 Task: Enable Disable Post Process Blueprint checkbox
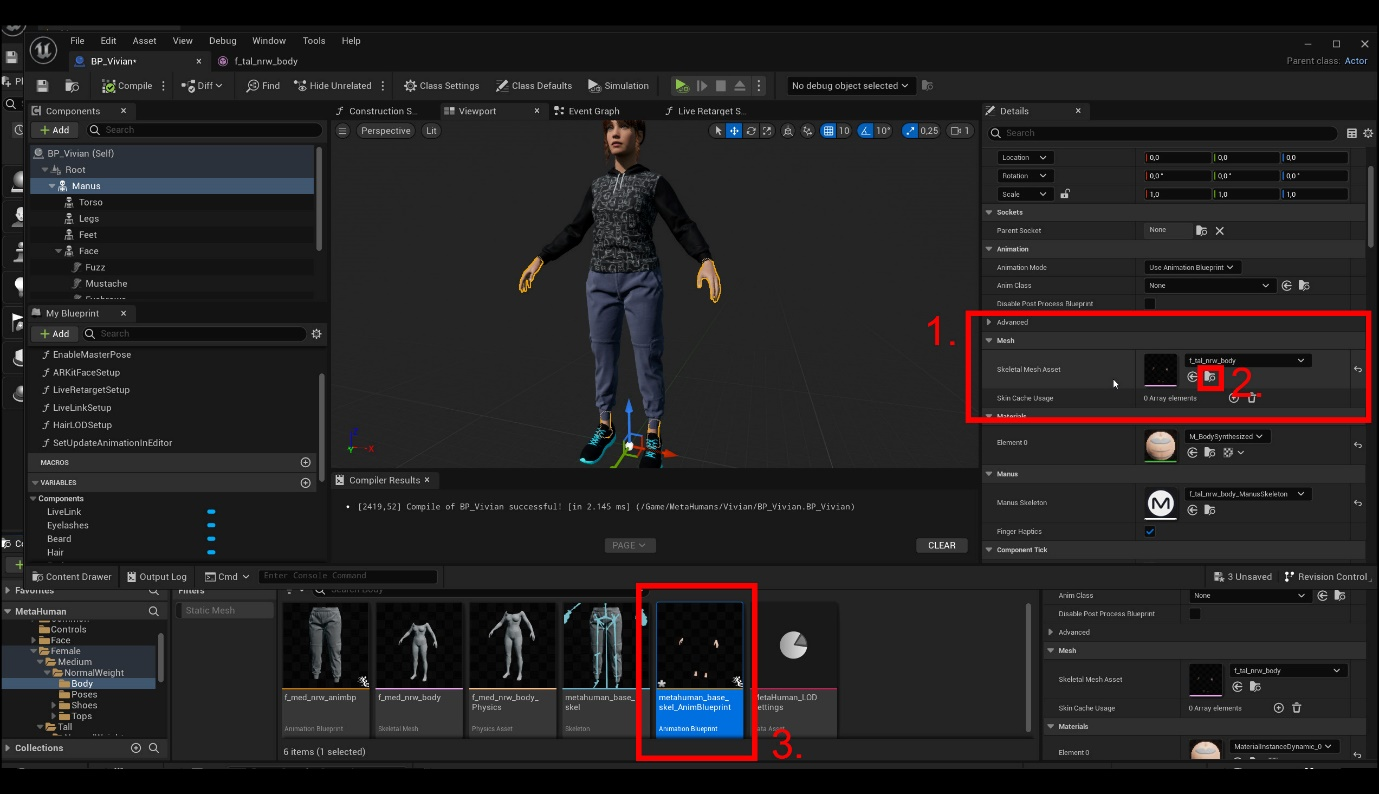(1150, 304)
